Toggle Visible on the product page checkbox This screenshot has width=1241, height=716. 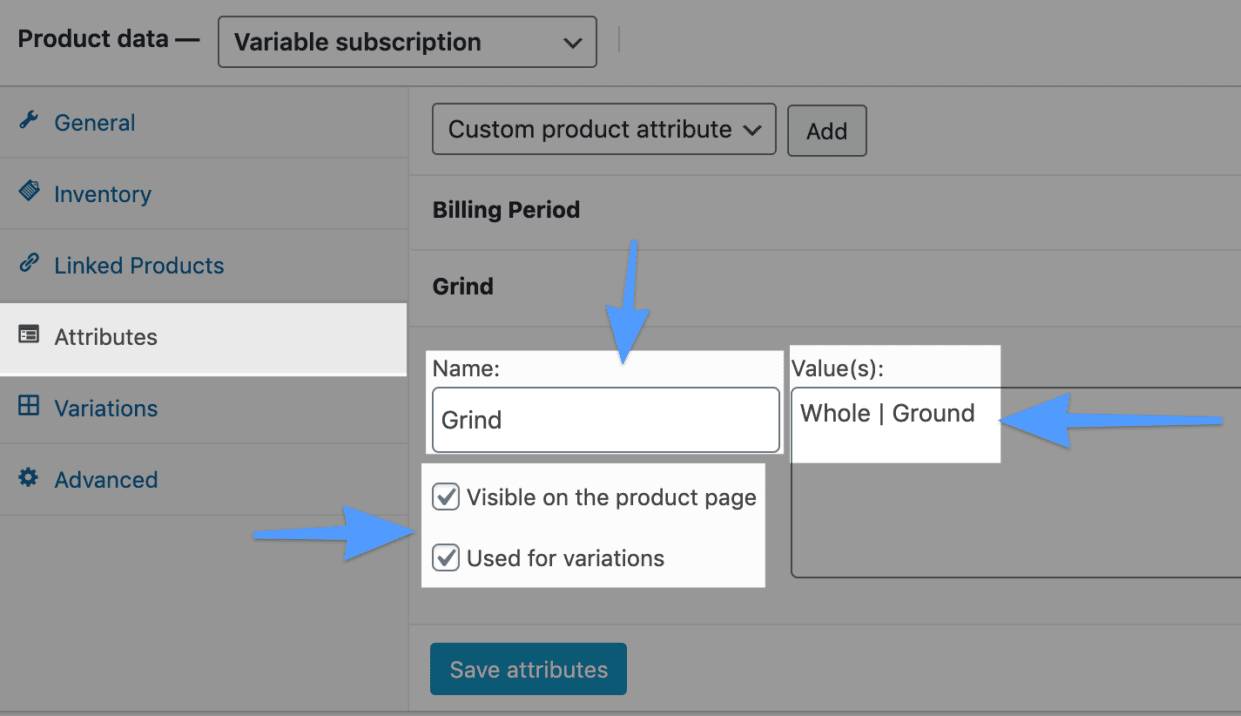[x=446, y=497]
